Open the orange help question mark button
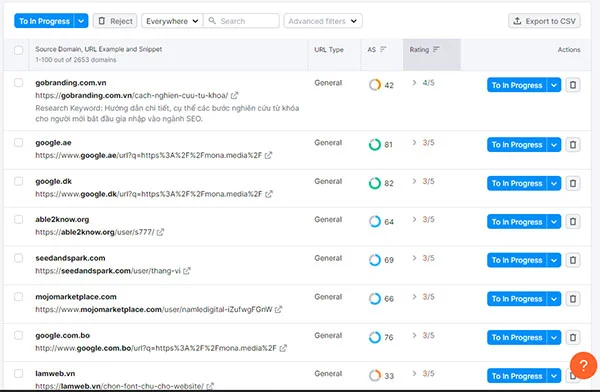The image size is (600, 392). pyautogui.click(x=583, y=365)
